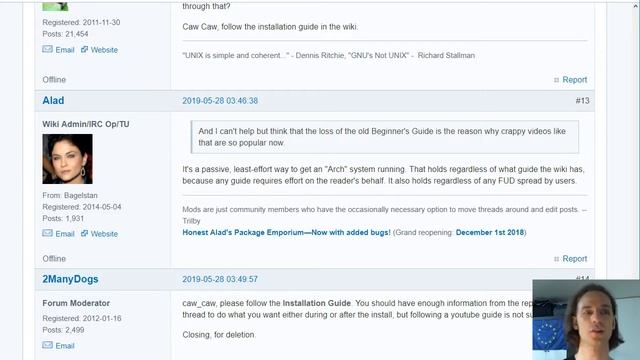The height and width of the screenshot is (360, 640).
Task: Click Alad's "Offline" status text
Action: tap(54, 259)
